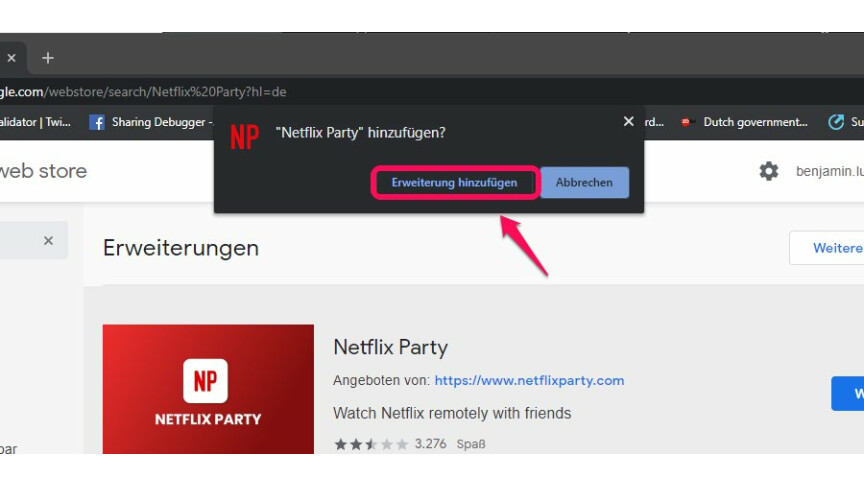Open web store settings gear
The height and width of the screenshot is (486, 864).
pyautogui.click(x=768, y=171)
